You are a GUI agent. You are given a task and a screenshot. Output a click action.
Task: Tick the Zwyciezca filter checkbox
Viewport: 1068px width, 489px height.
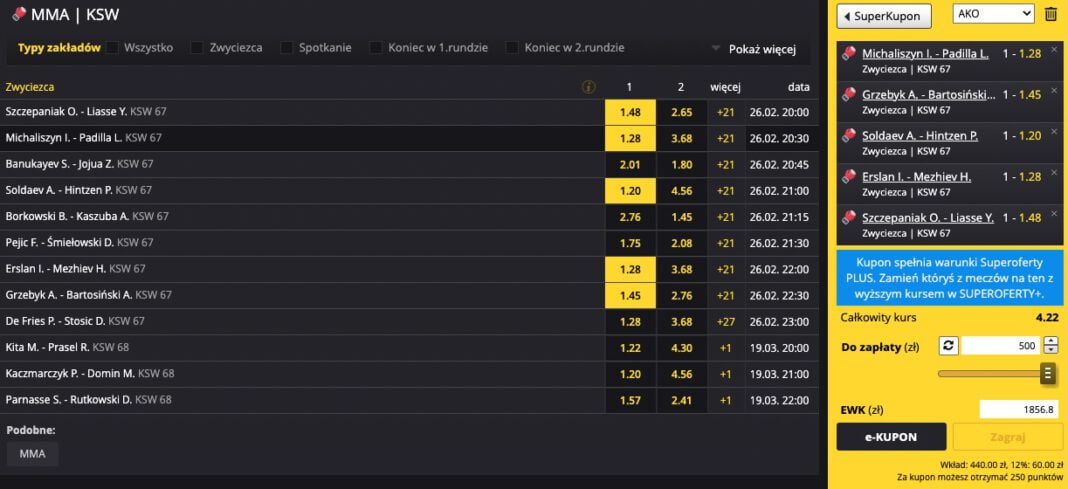point(198,48)
